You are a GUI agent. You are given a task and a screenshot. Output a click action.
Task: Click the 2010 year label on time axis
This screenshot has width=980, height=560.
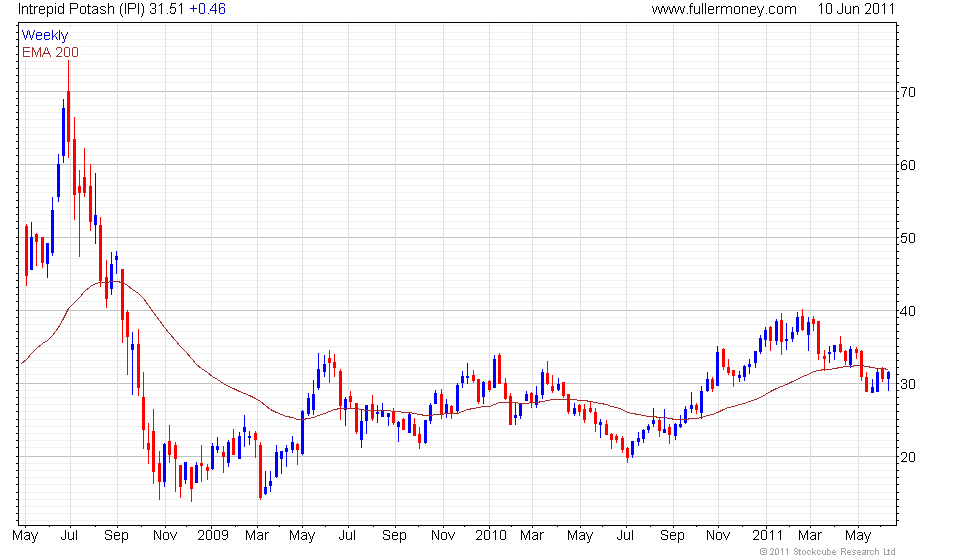pos(491,536)
